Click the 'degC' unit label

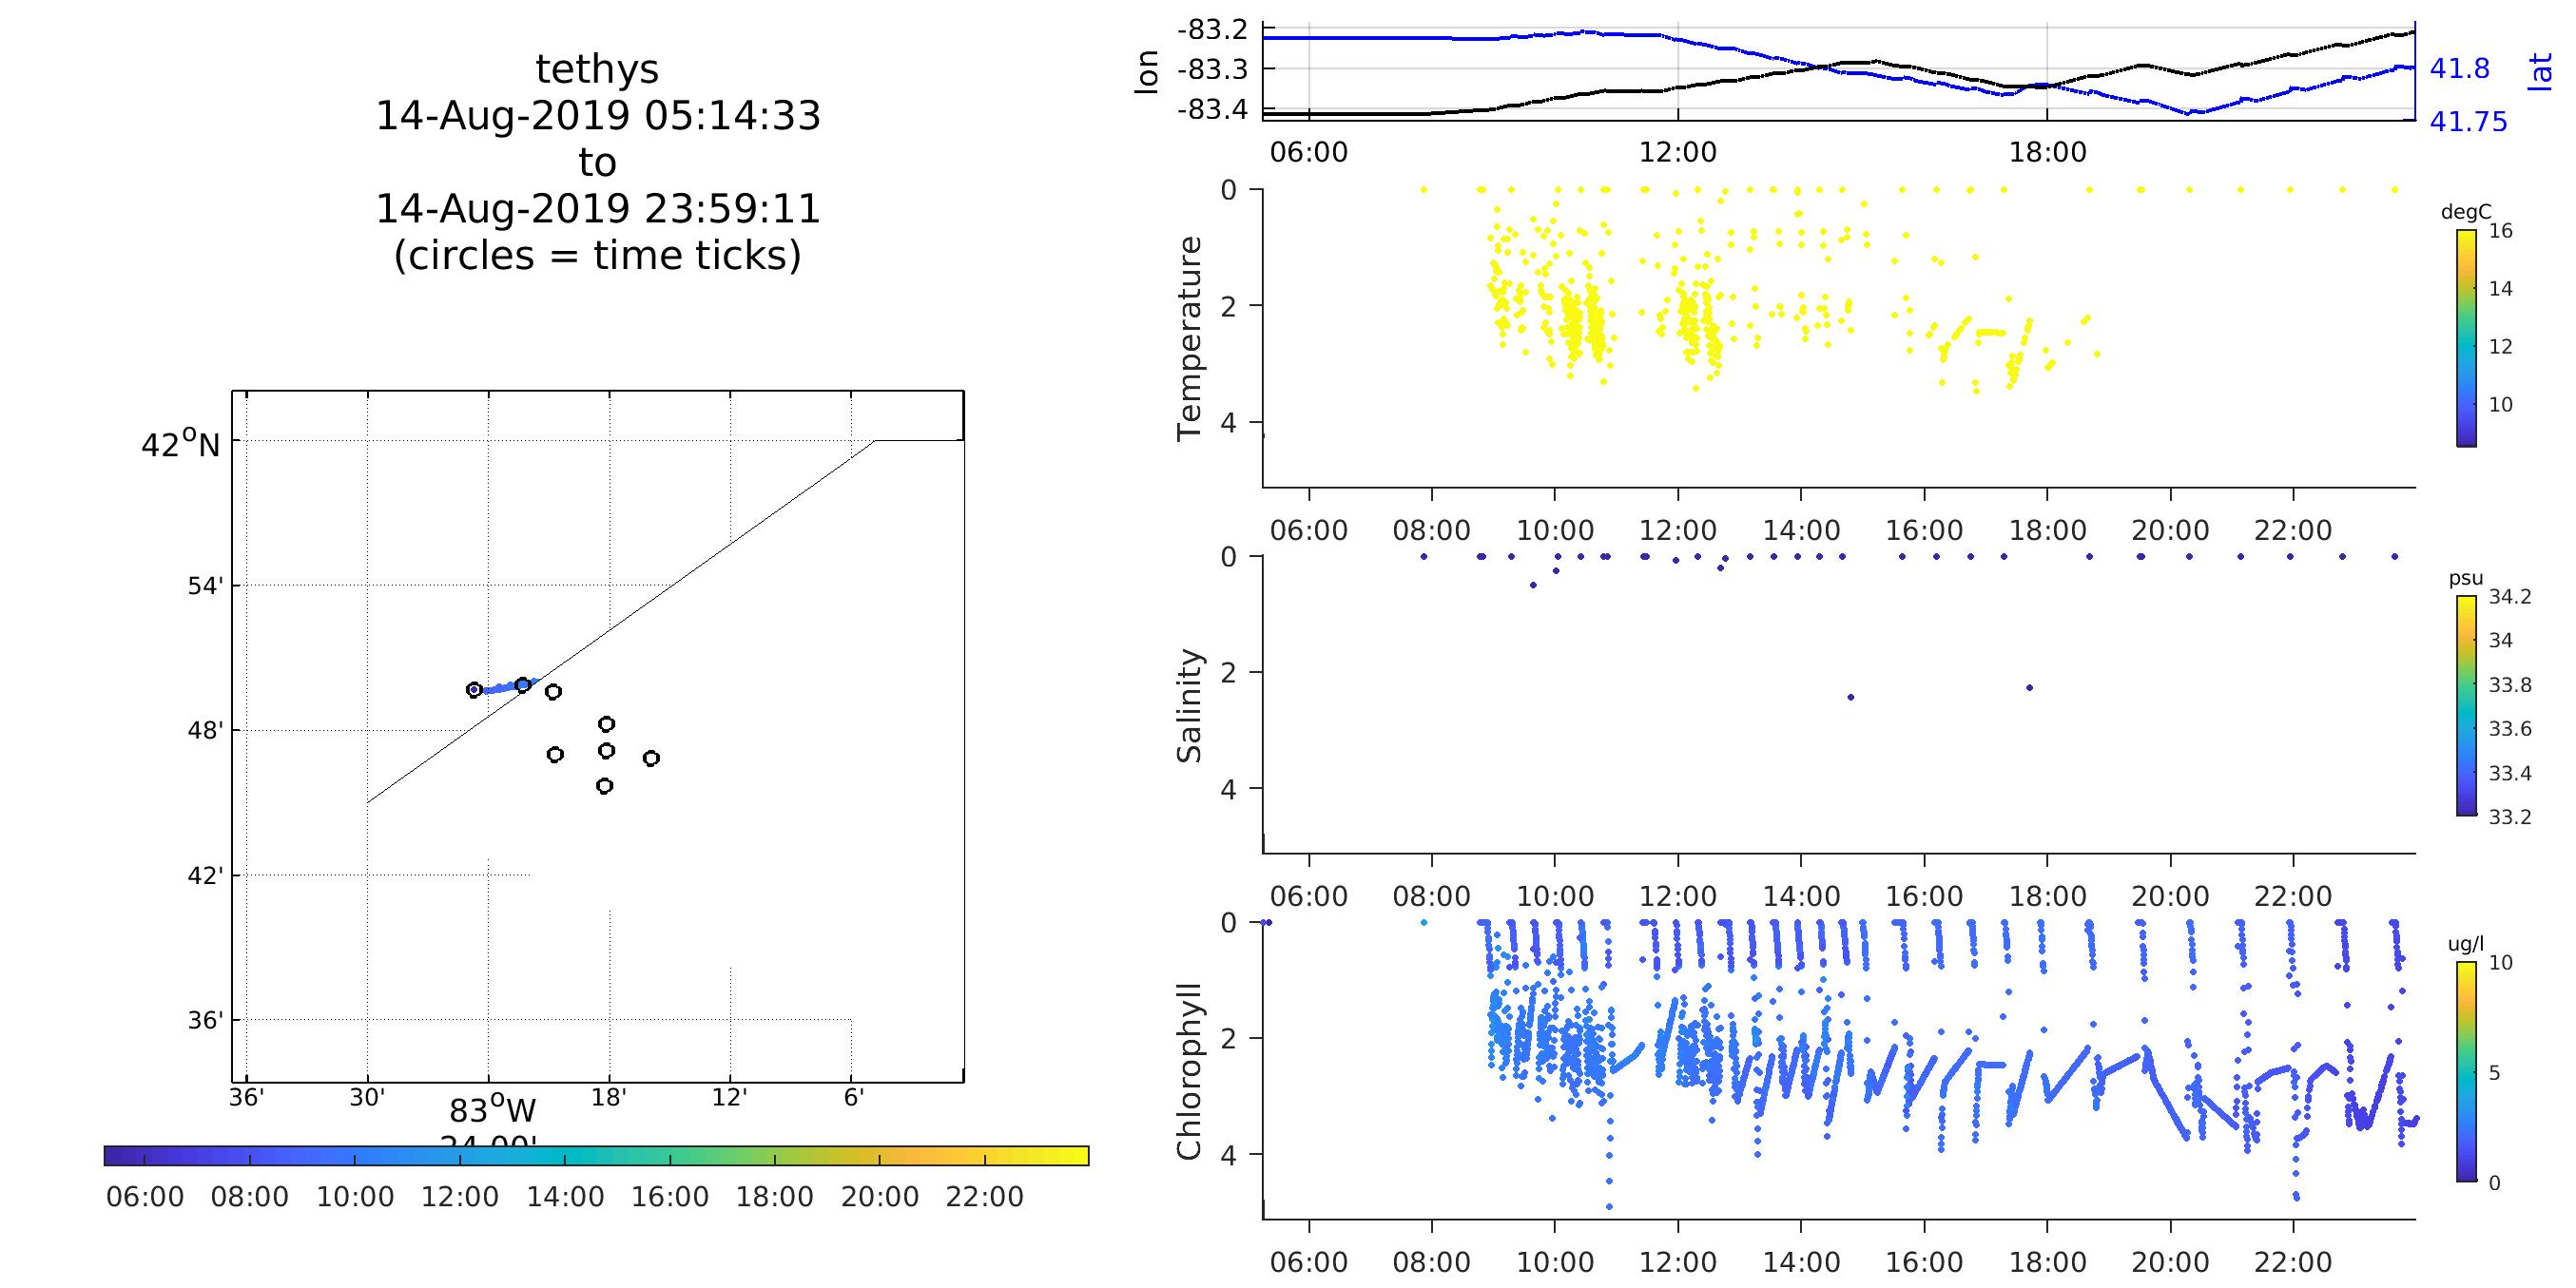point(2466,212)
